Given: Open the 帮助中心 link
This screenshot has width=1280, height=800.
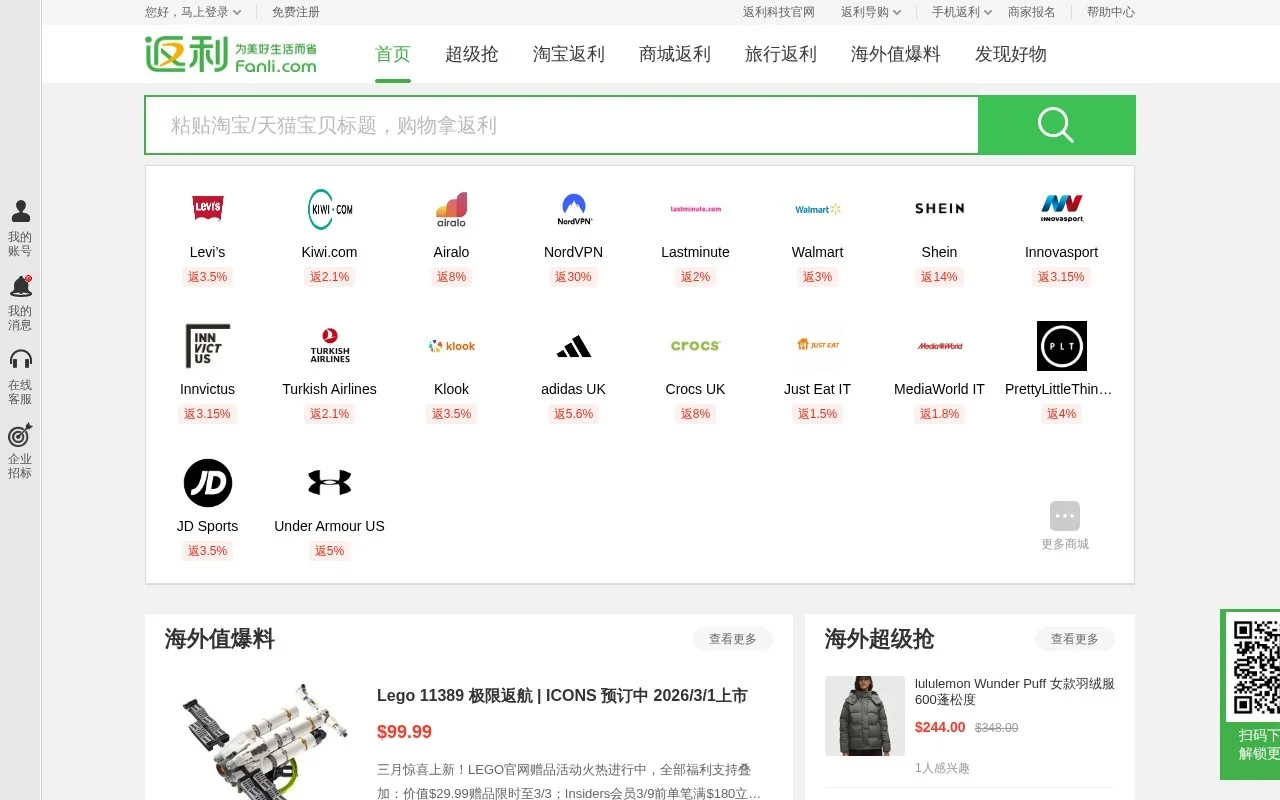Looking at the screenshot, I should click(1111, 12).
